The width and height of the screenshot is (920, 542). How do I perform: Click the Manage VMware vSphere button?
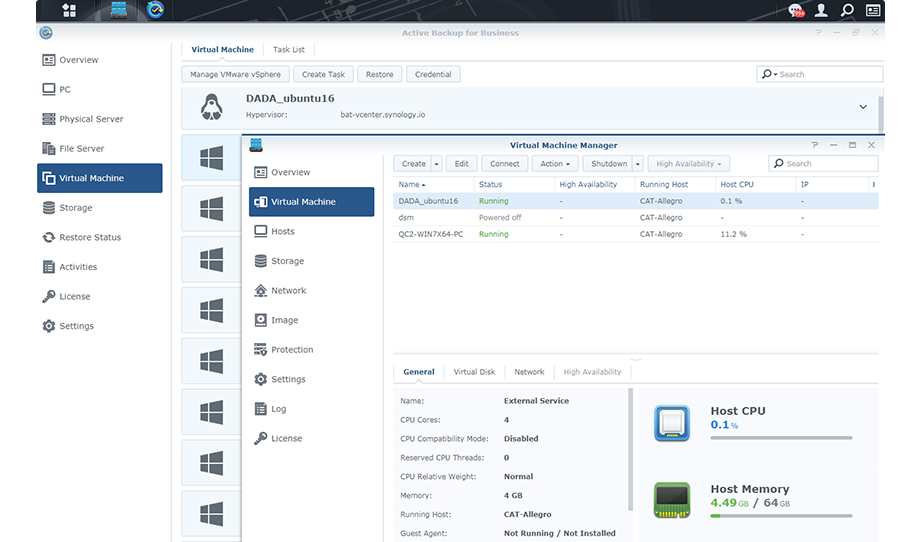point(235,74)
